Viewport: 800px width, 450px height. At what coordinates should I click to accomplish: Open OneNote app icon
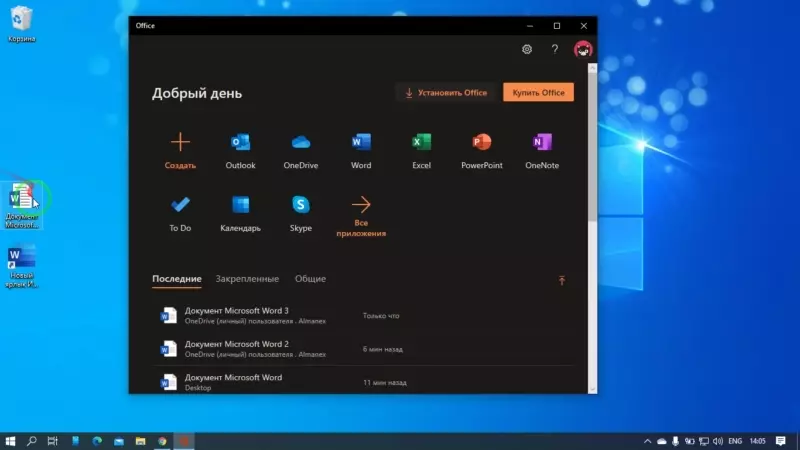pyautogui.click(x=542, y=142)
